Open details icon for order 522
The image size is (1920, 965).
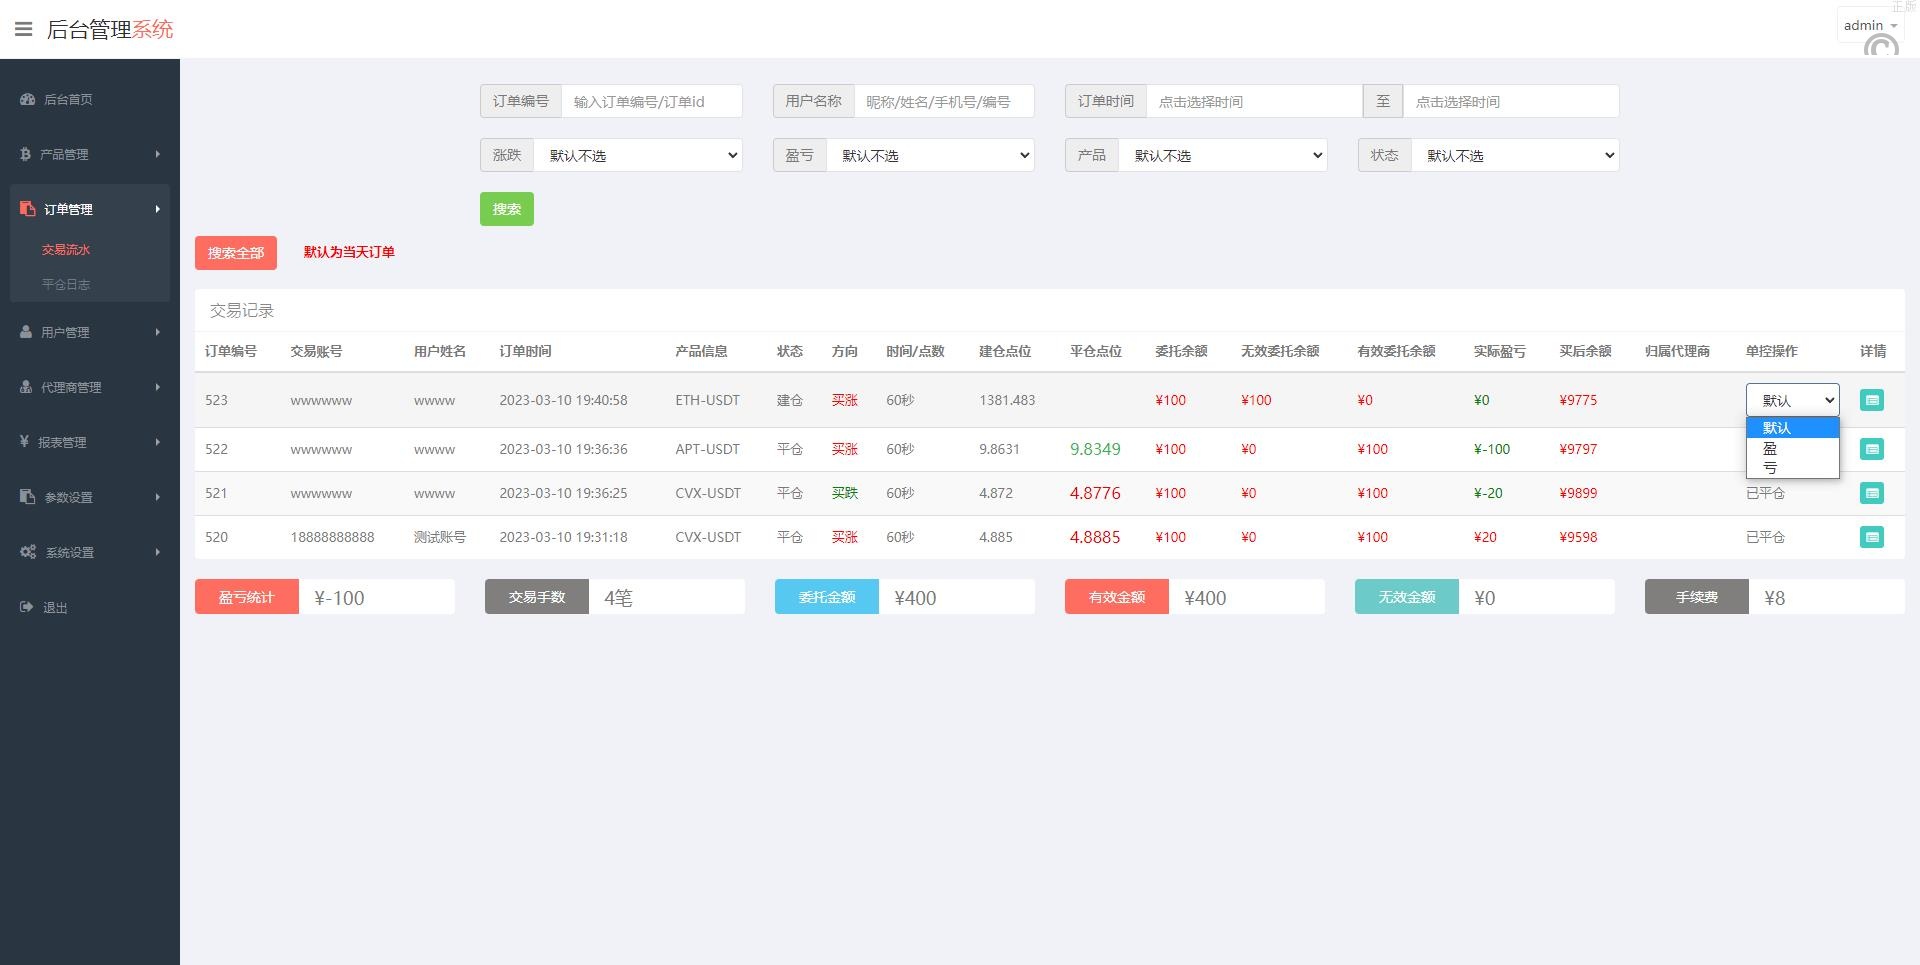click(x=1871, y=449)
